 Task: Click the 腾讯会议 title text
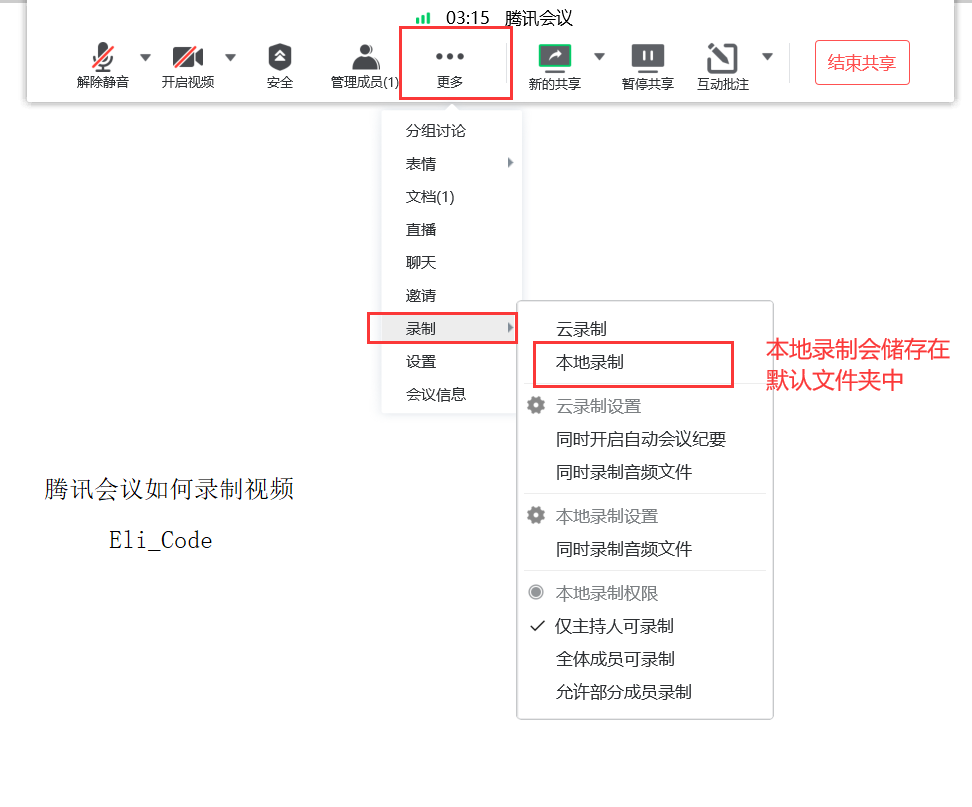coord(538,18)
